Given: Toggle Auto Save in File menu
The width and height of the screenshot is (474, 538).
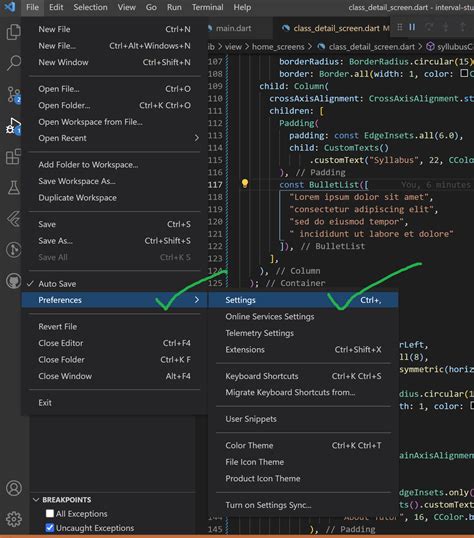Looking at the screenshot, I should click(x=115, y=284).
